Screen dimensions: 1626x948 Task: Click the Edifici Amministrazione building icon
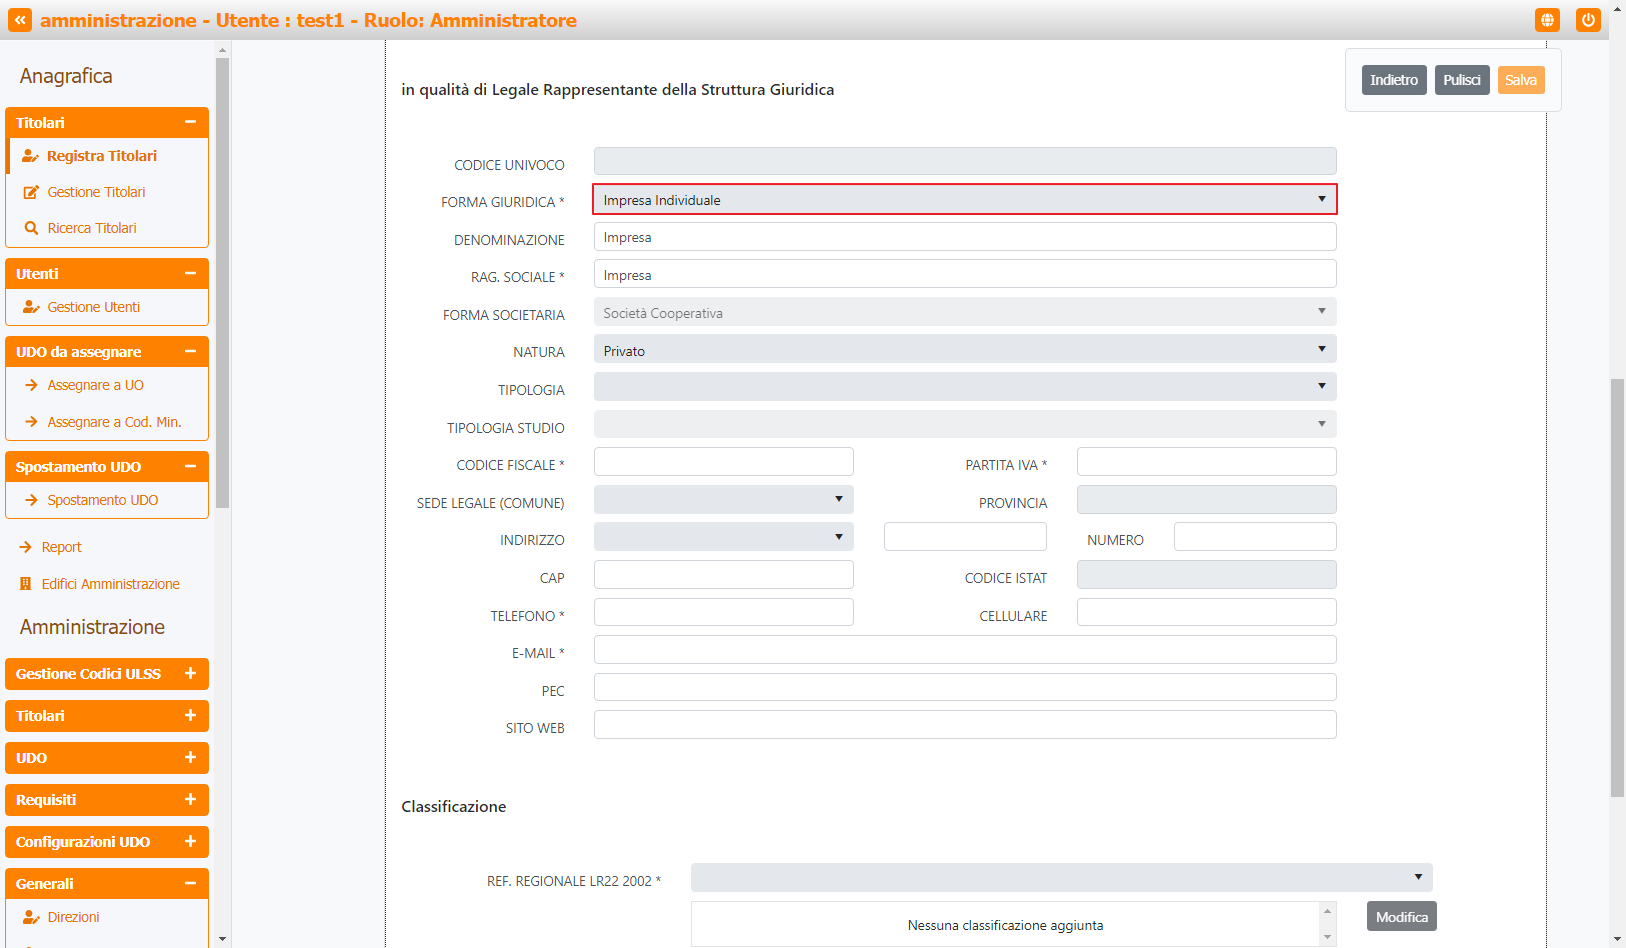[26, 584]
